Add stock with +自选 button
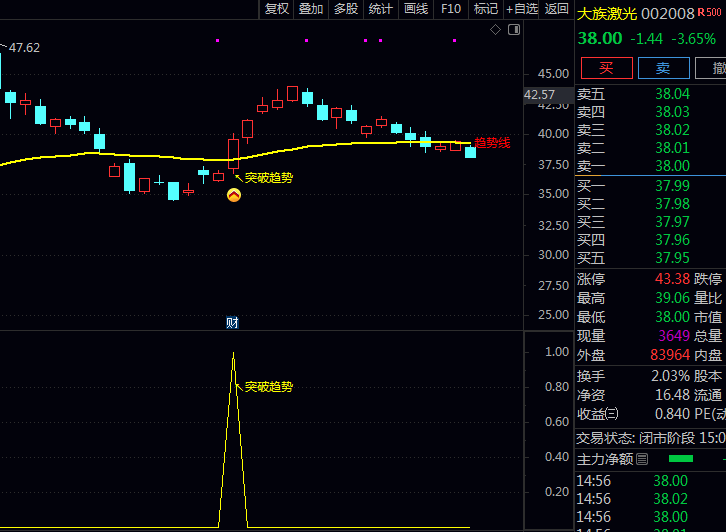726x532 pixels. pos(521,9)
